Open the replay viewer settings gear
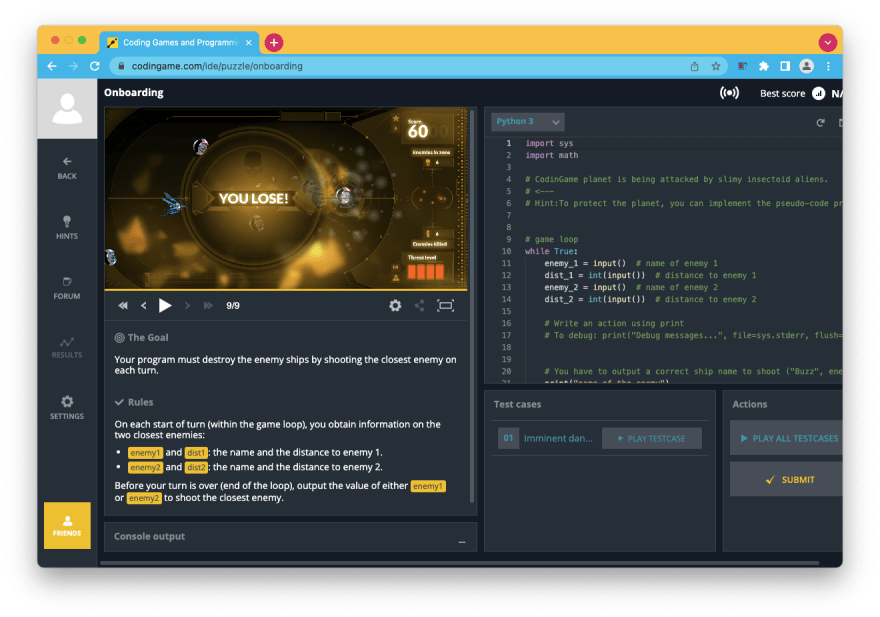 point(395,305)
